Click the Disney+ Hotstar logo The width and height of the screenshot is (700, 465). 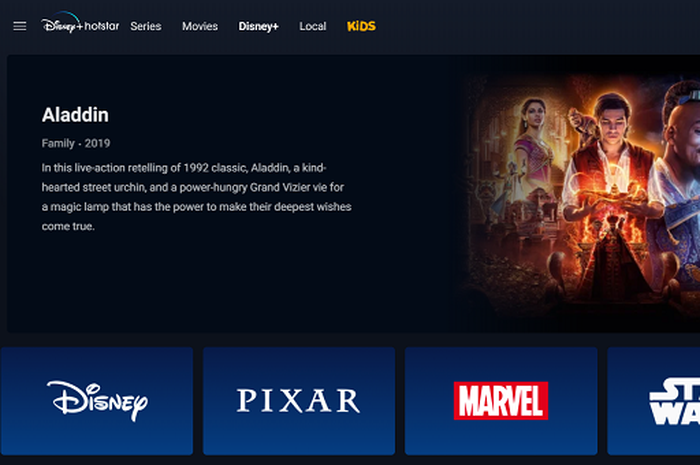click(80, 23)
